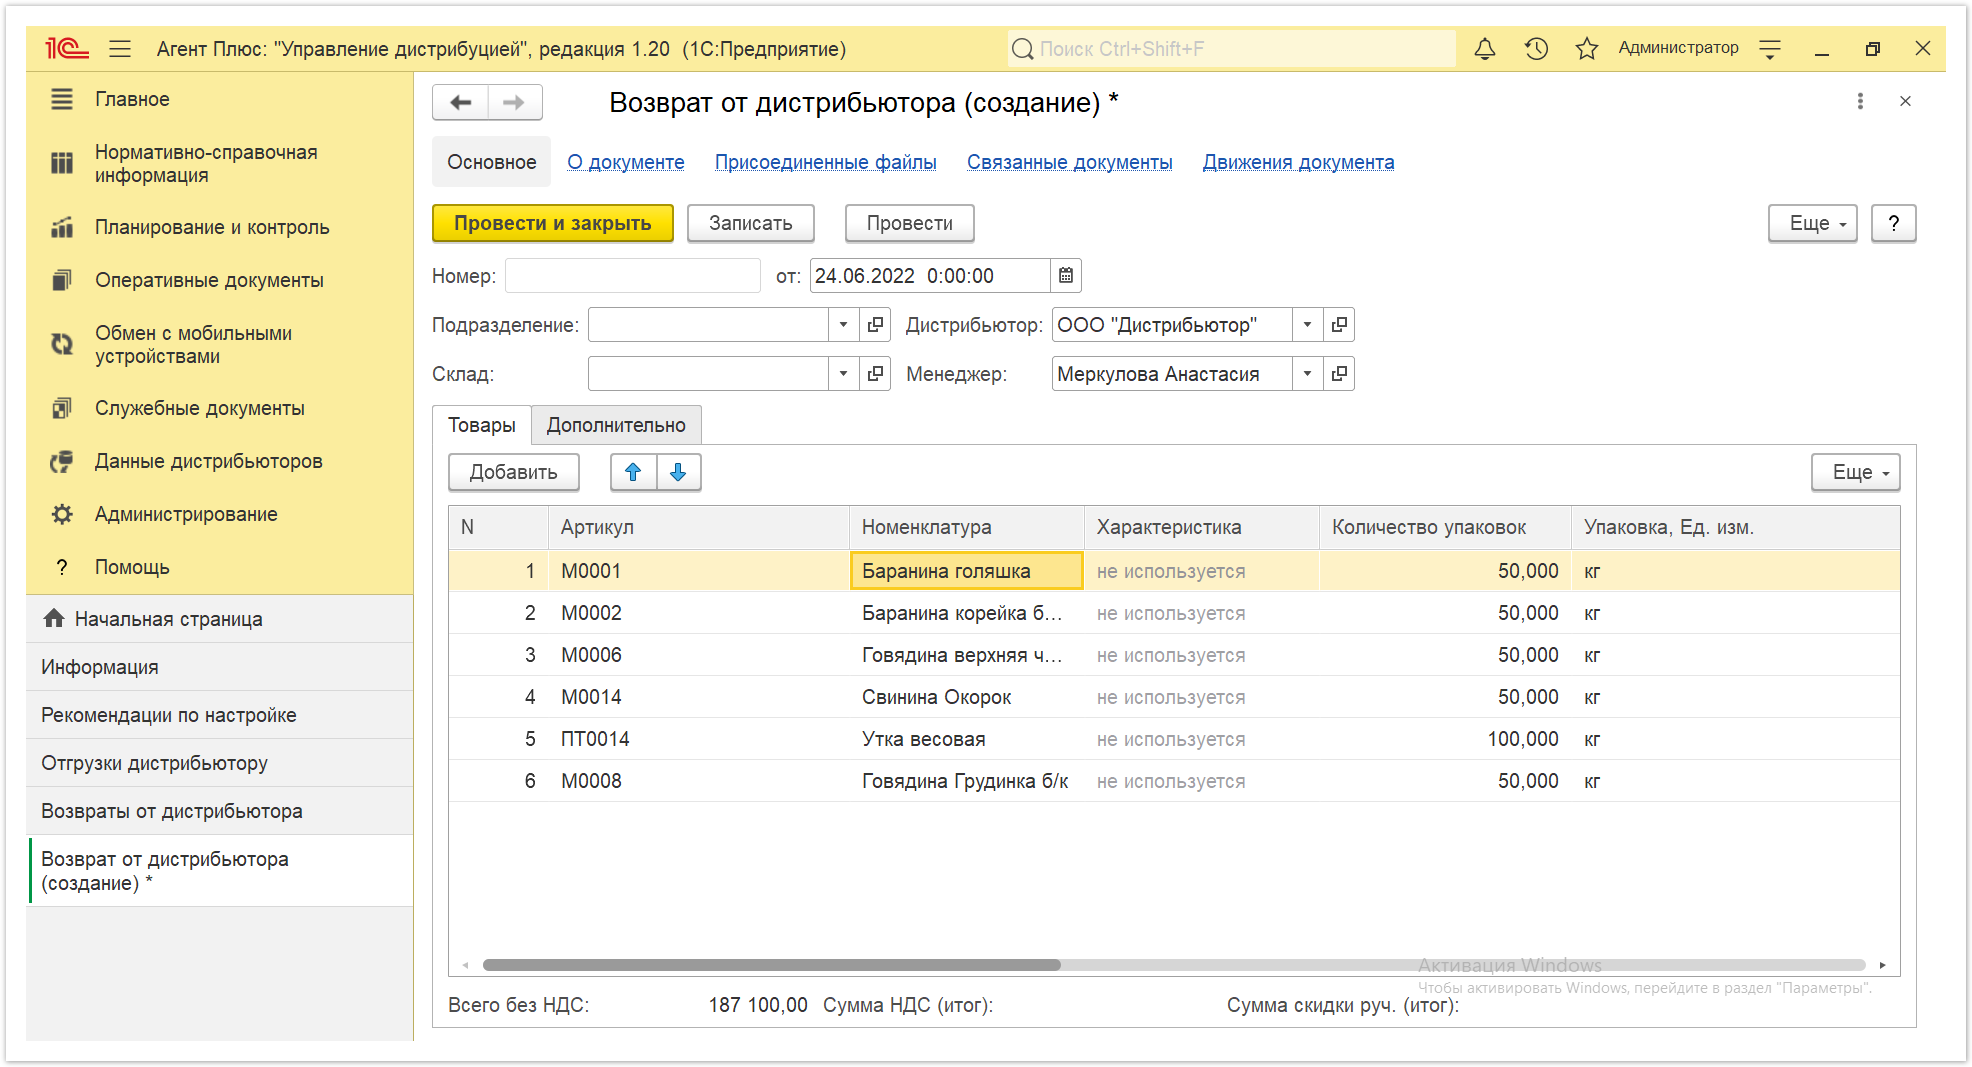Click the table horizontal scrollbar

coord(1173,965)
